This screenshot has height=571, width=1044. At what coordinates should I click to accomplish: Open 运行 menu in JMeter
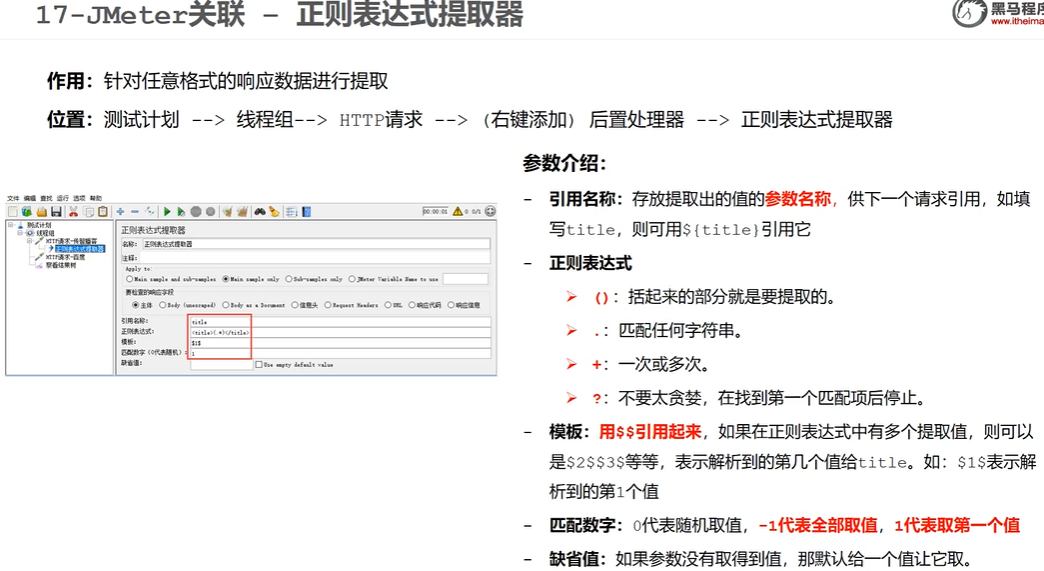63,198
